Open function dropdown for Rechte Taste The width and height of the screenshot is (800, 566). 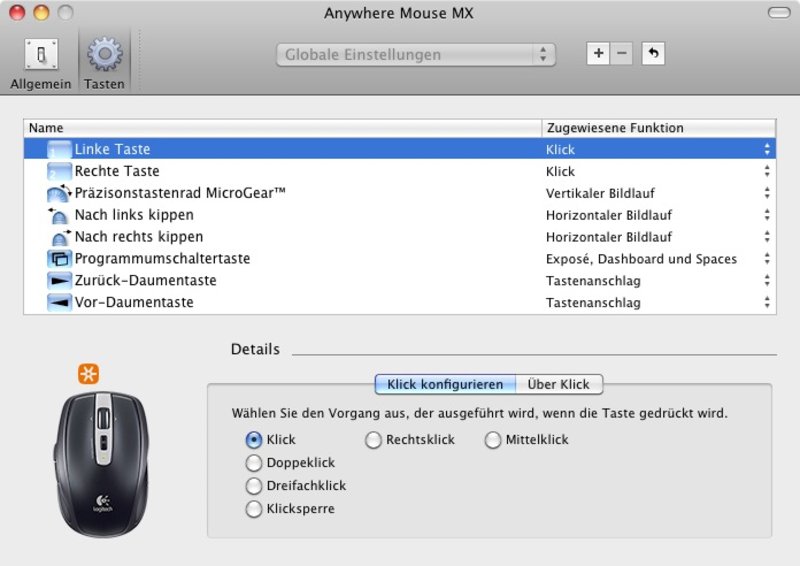coord(767,171)
